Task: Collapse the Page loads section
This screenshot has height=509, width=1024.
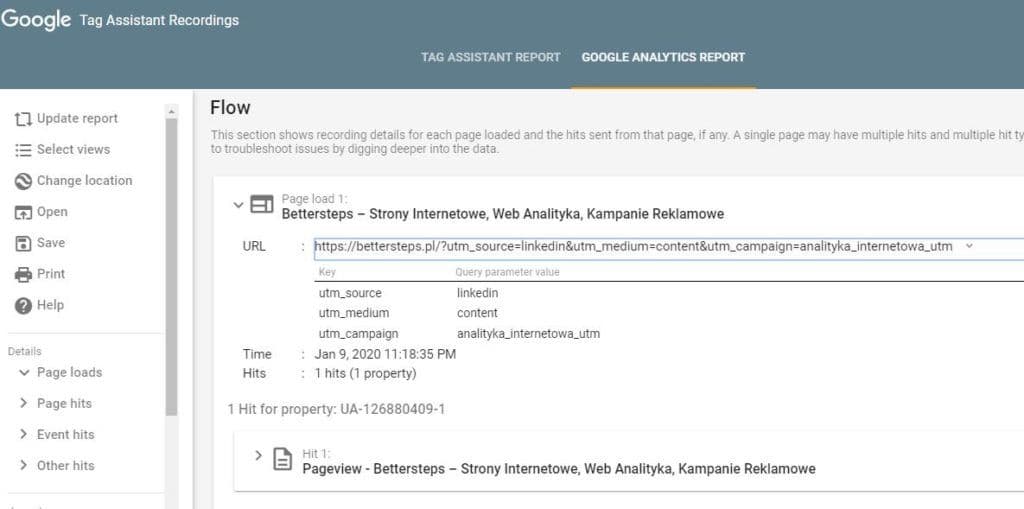Action: point(24,373)
